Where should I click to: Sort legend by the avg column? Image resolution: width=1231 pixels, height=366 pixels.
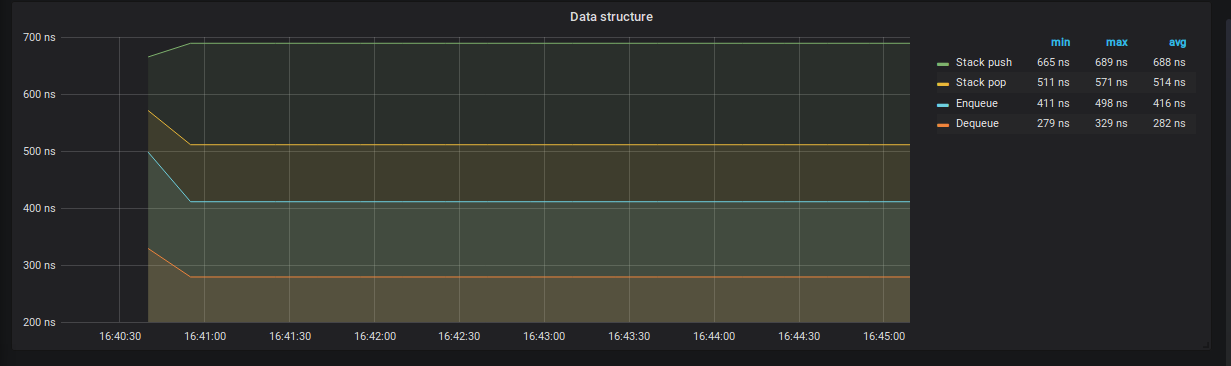point(1177,42)
